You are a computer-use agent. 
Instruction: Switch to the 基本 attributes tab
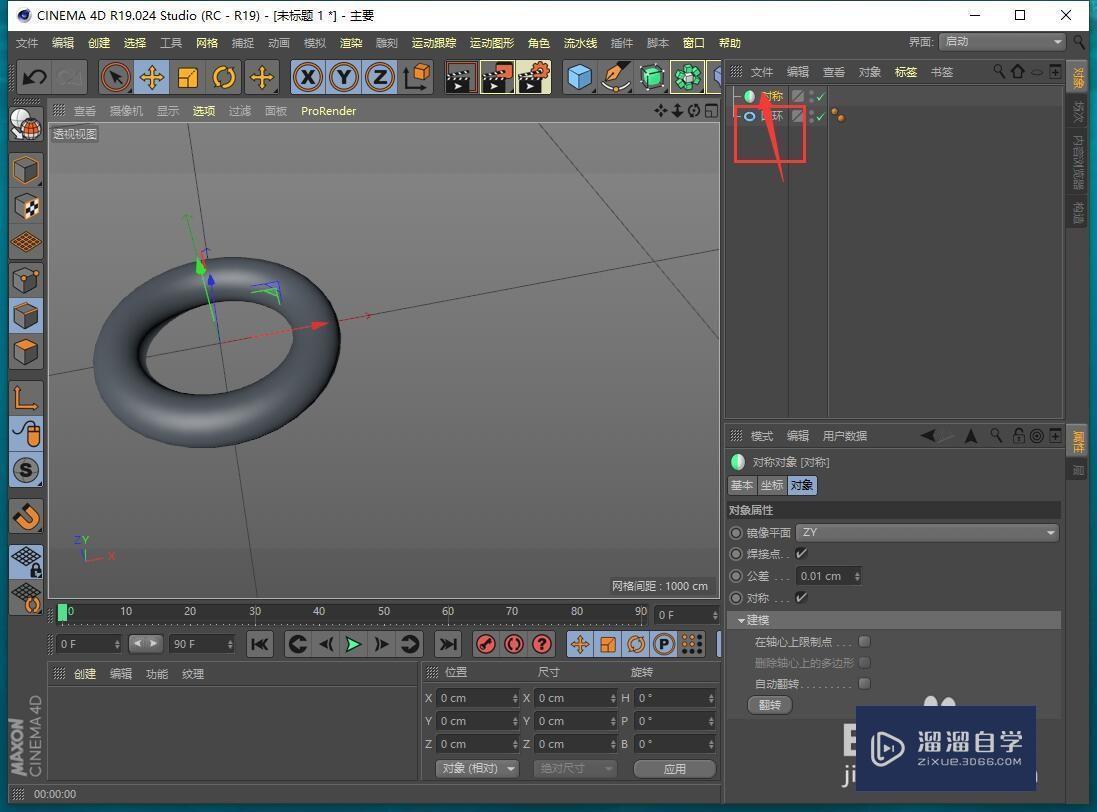click(742, 485)
